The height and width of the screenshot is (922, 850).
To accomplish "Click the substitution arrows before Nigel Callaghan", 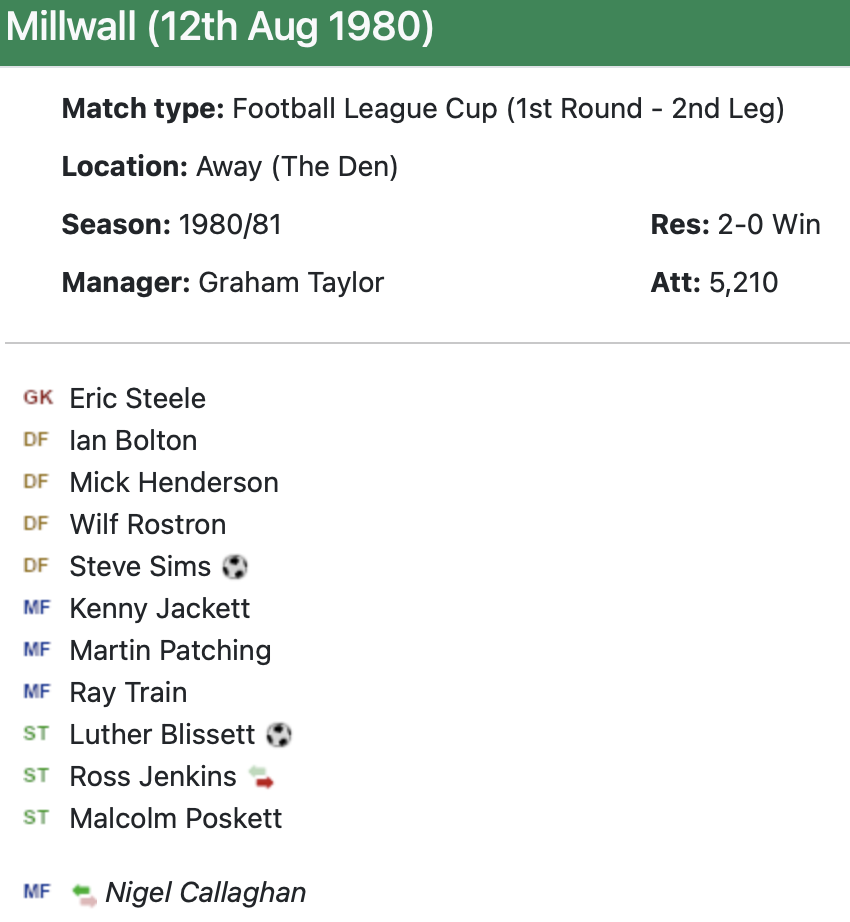I will 84,893.
